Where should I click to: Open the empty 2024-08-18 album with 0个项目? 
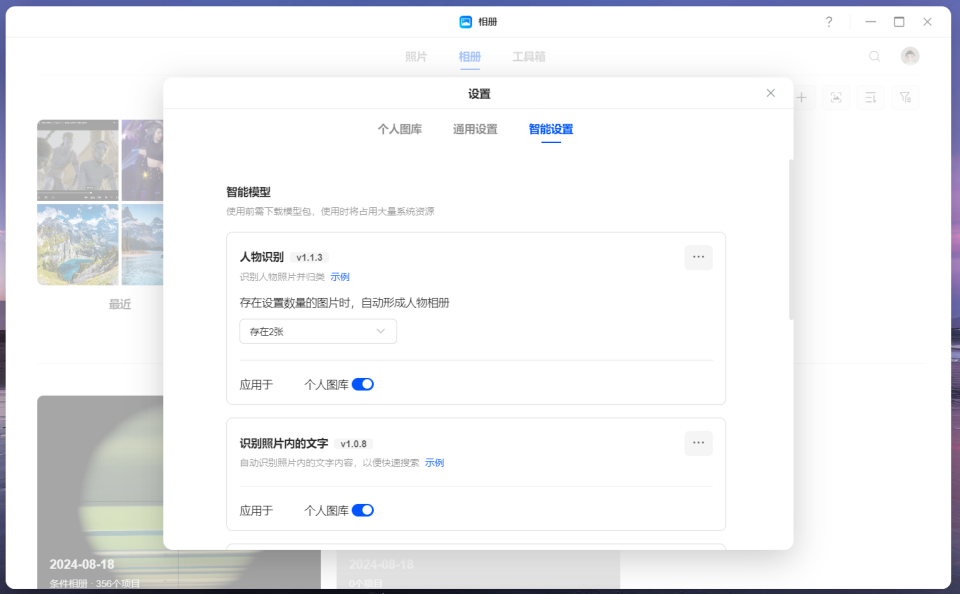click(478, 570)
